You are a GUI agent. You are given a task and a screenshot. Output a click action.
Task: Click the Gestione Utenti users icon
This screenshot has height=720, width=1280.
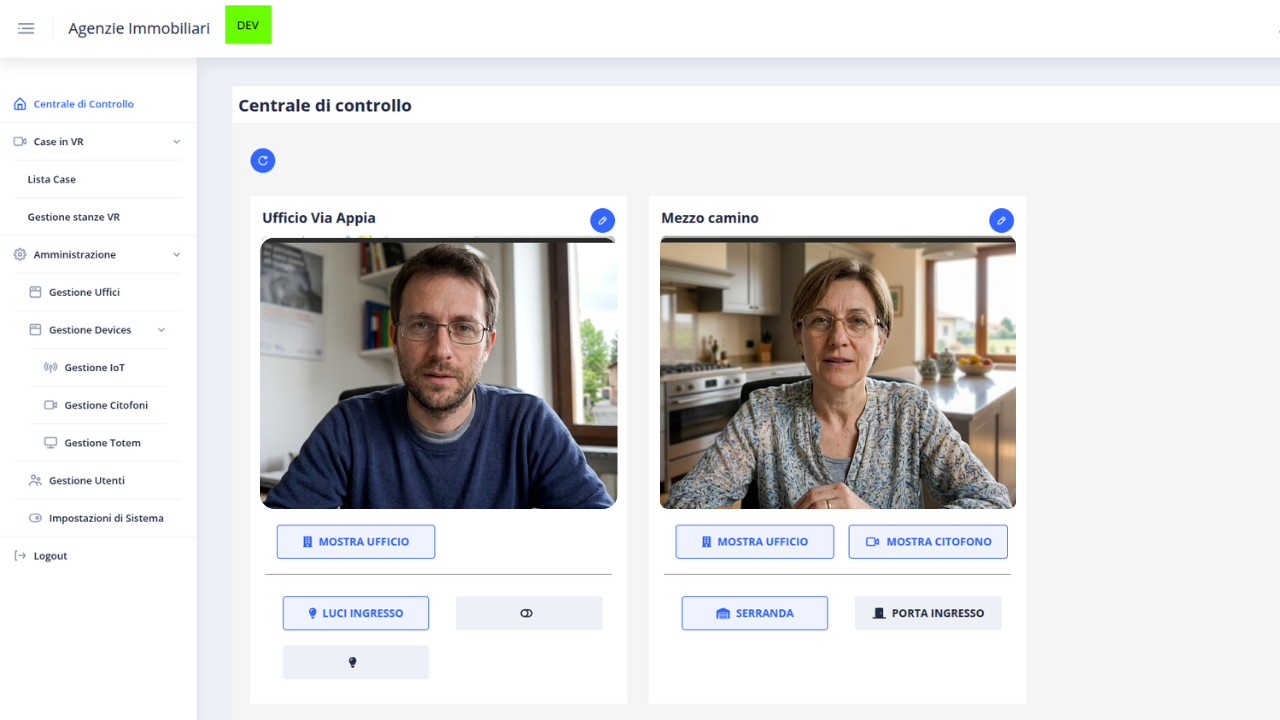coord(34,480)
